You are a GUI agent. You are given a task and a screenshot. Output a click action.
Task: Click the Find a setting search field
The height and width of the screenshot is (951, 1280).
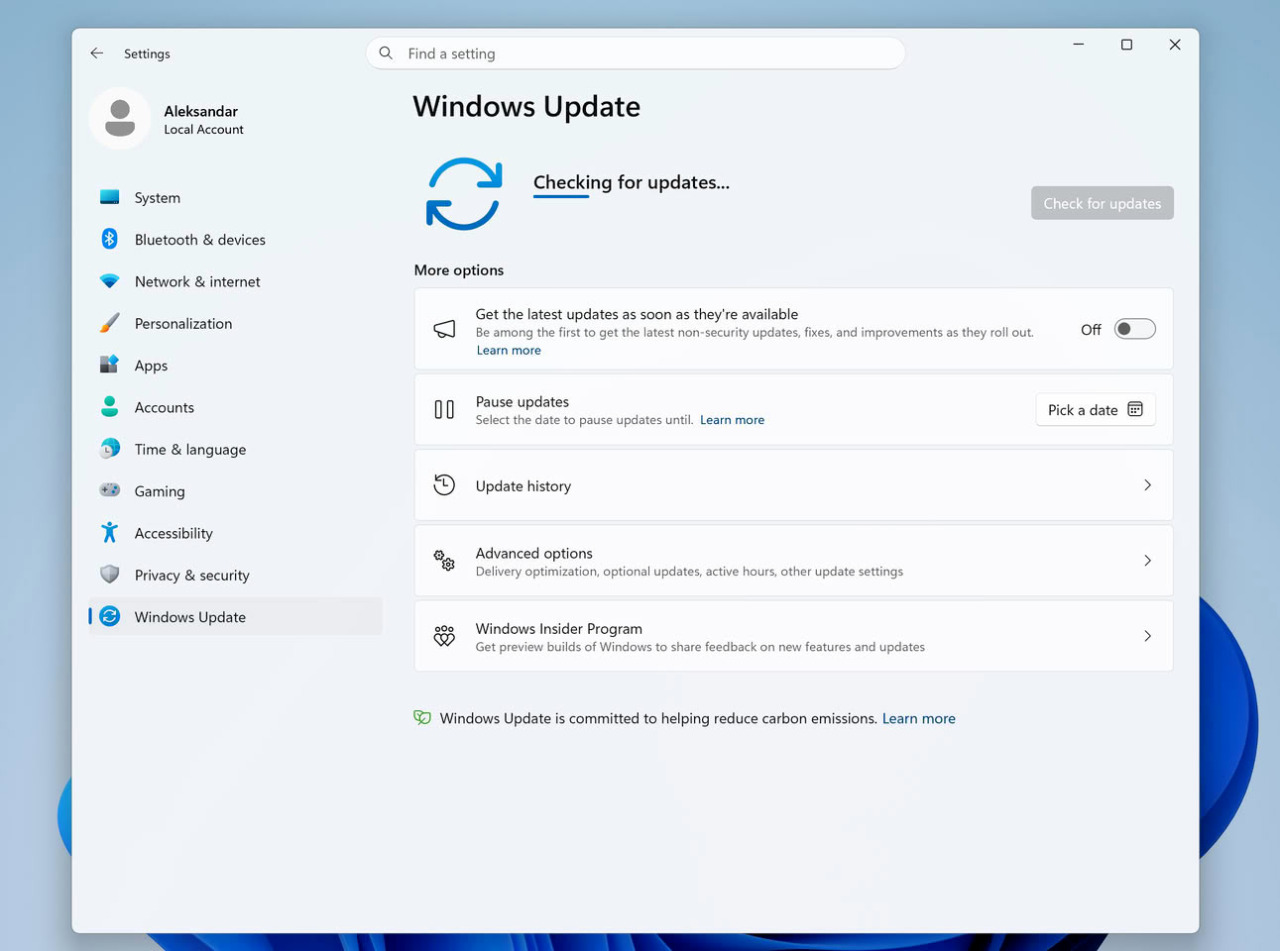(635, 53)
